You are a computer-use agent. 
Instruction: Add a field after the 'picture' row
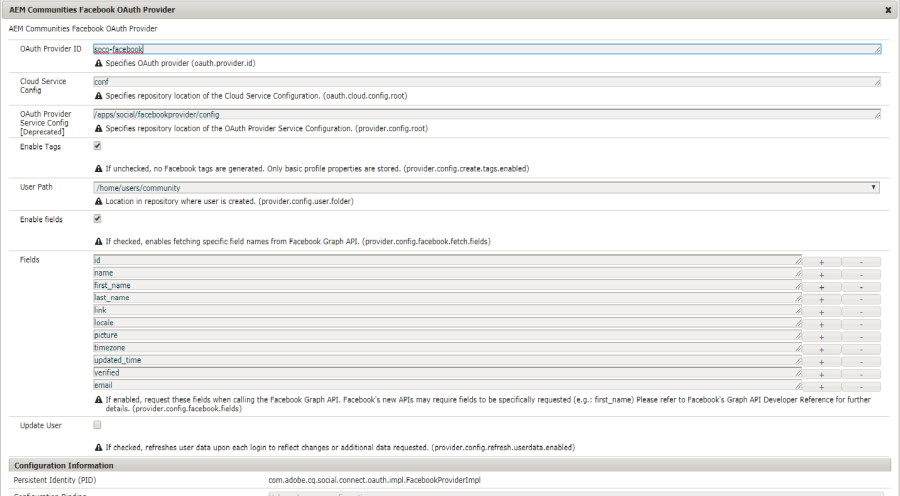(x=821, y=337)
